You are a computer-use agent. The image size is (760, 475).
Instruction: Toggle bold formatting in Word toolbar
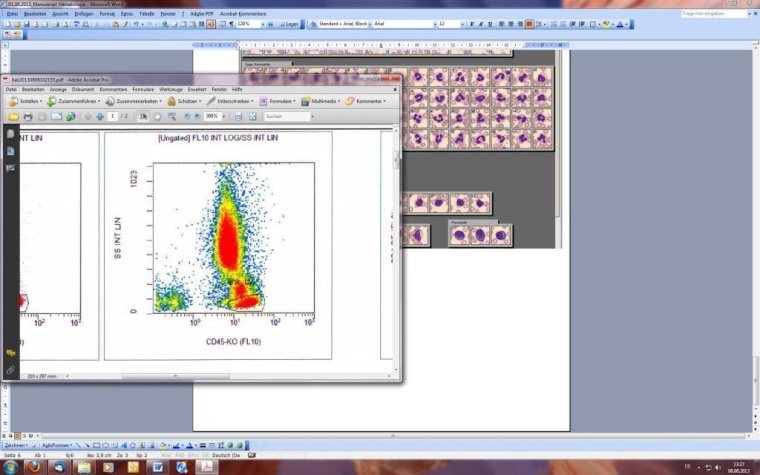click(473, 24)
